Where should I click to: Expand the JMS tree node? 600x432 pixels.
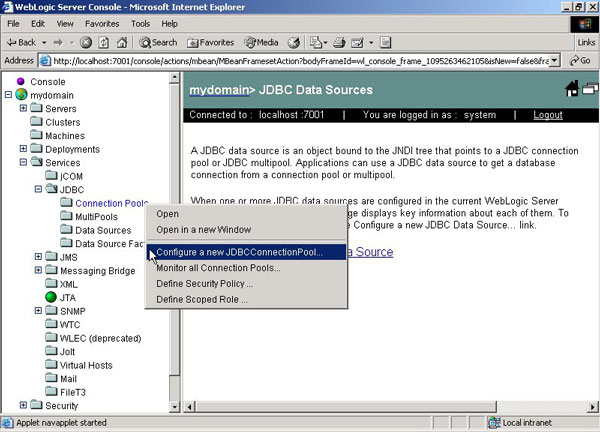pos(38,257)
